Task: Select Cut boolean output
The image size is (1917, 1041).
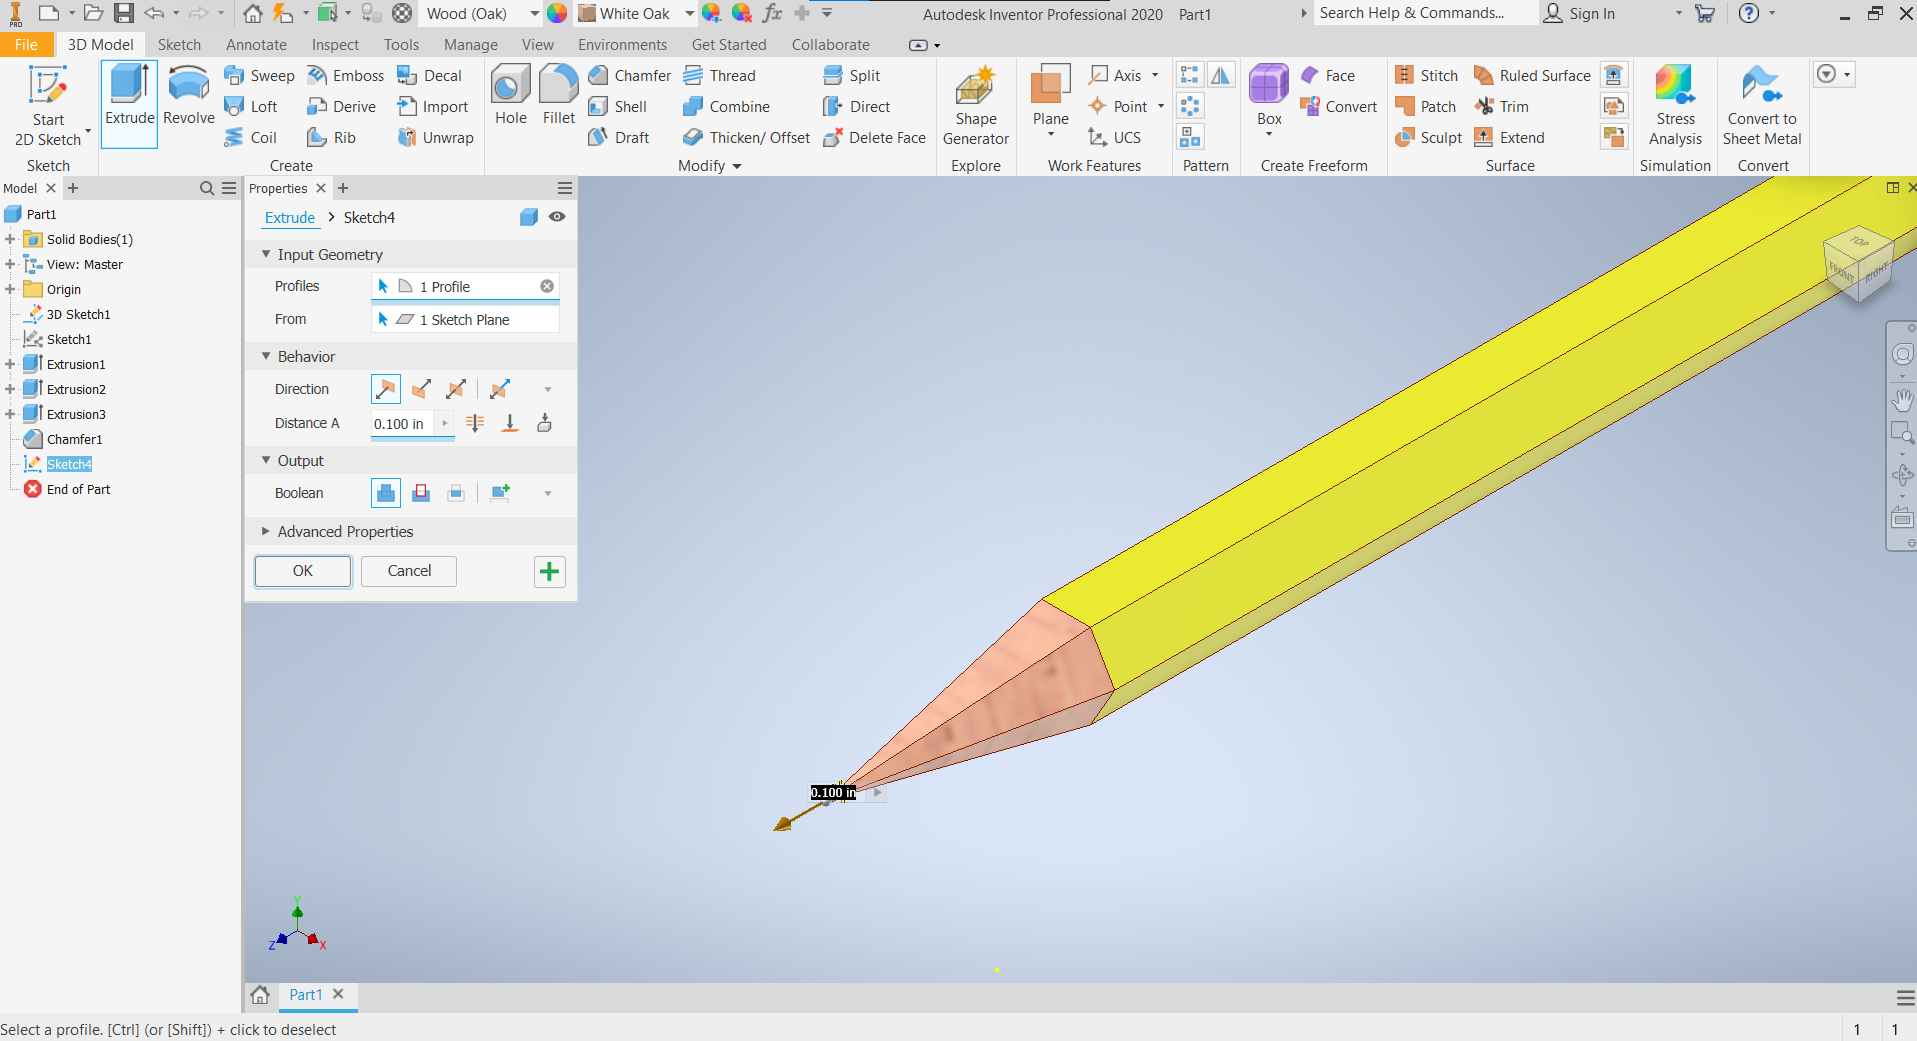Action: tap(421, 493)
